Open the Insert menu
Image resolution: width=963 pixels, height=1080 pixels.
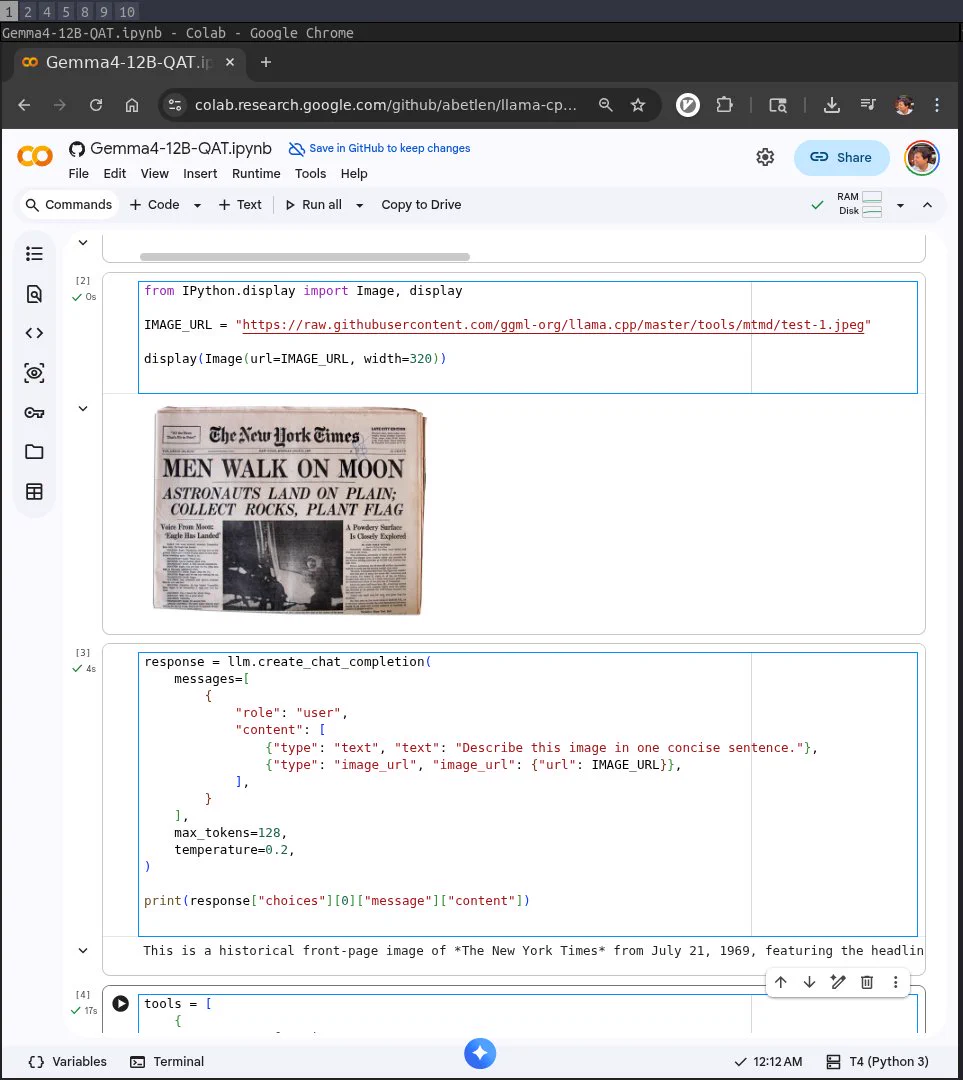[x=200, y=174]
